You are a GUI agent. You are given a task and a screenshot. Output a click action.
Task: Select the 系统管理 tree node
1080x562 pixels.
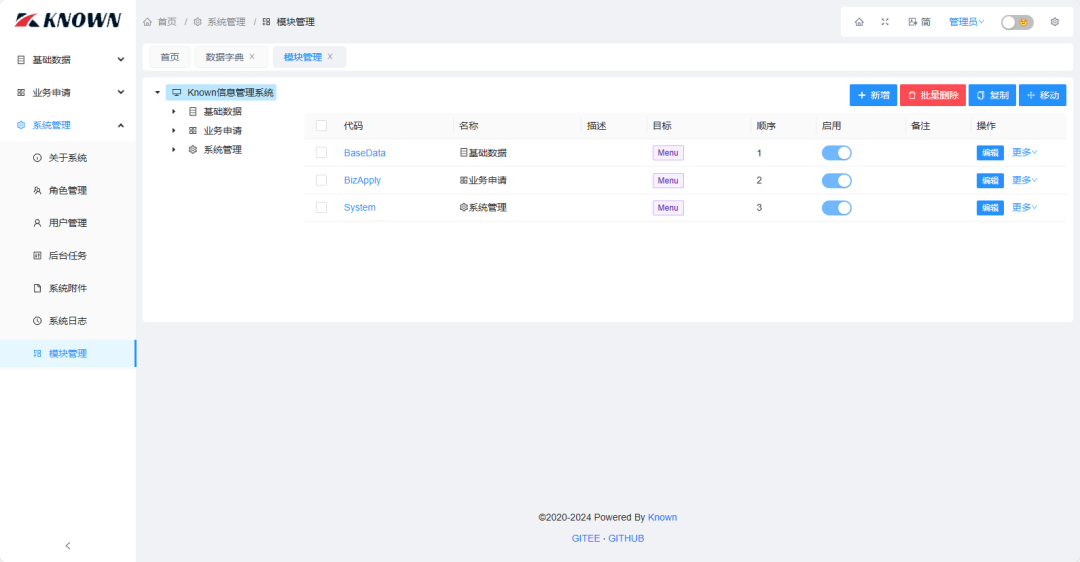[222, 150]
